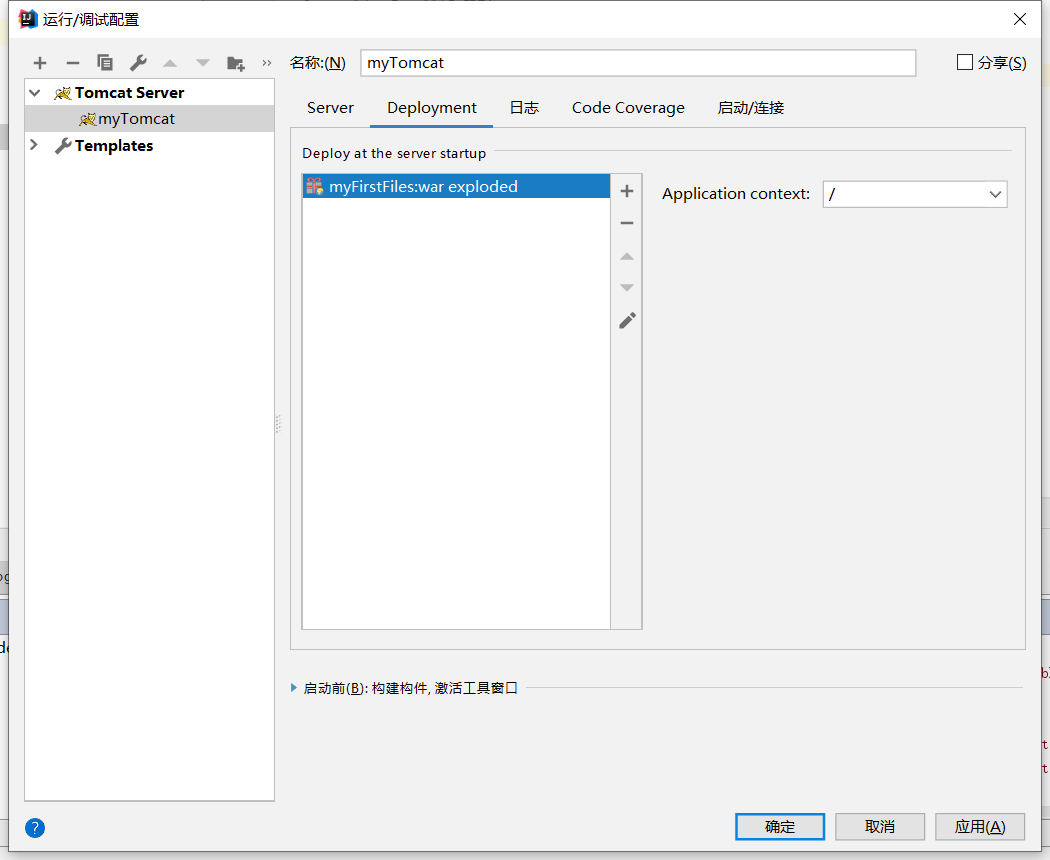
Task: Click the Templates wrench icon in tree
Action: 62,145
